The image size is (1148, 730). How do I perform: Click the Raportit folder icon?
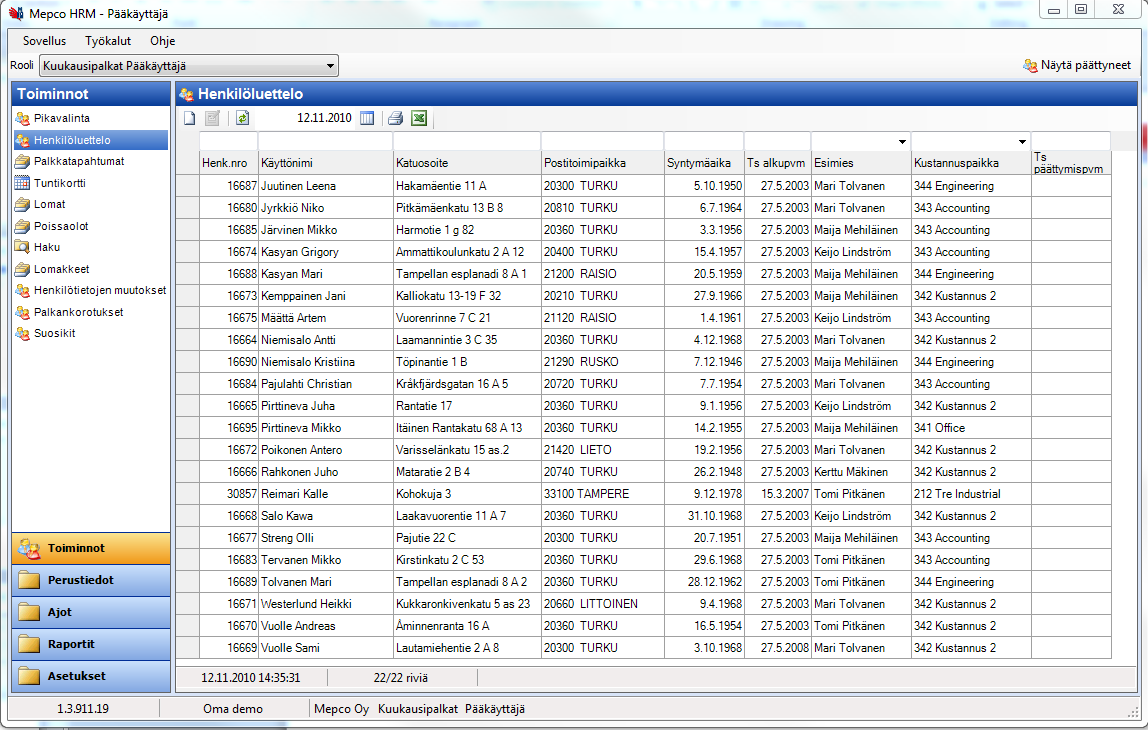click(x=29, y=644)
